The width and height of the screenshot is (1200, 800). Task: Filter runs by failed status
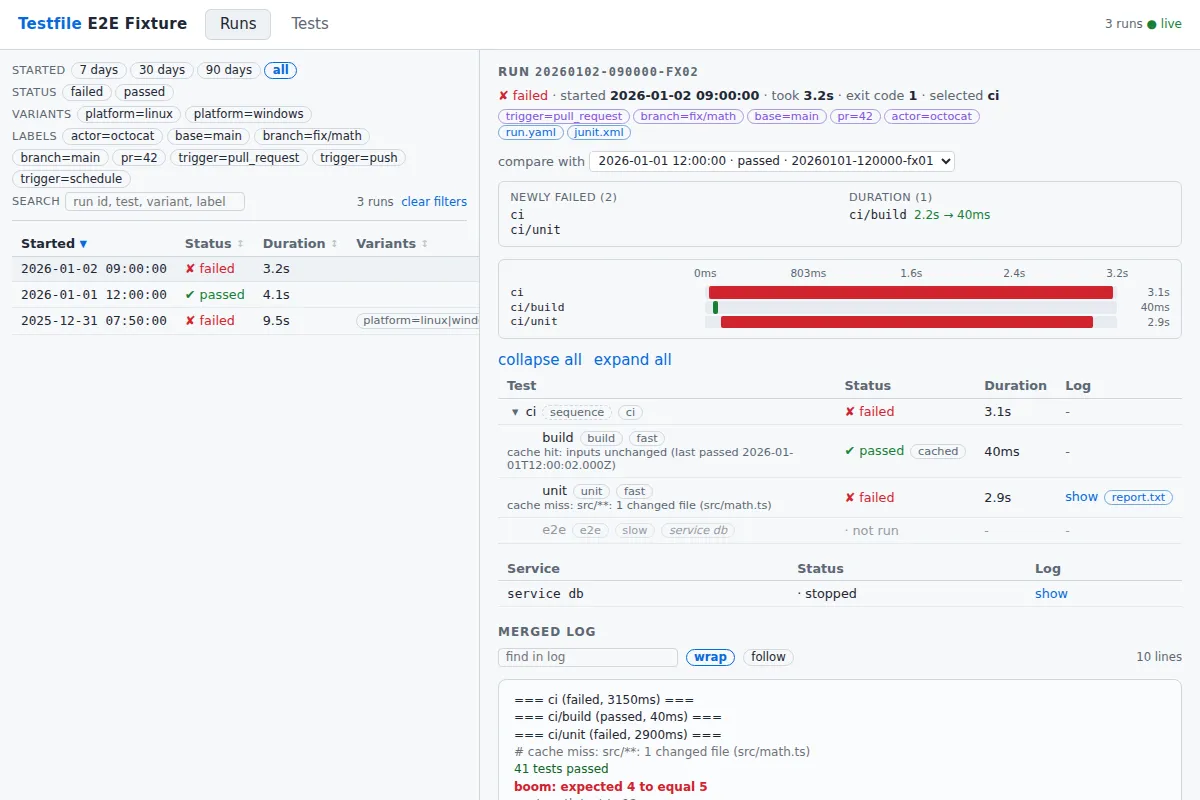click(x=87, y=92)
